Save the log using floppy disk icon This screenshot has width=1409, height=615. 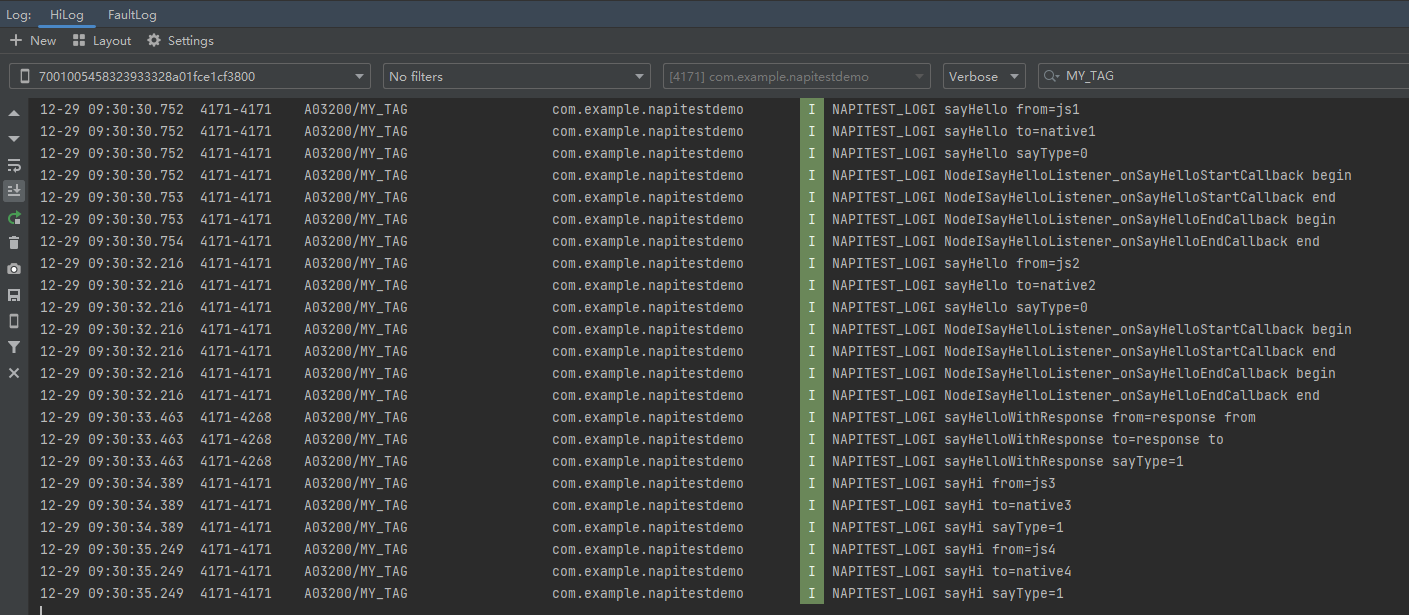[x=14, y=295]
